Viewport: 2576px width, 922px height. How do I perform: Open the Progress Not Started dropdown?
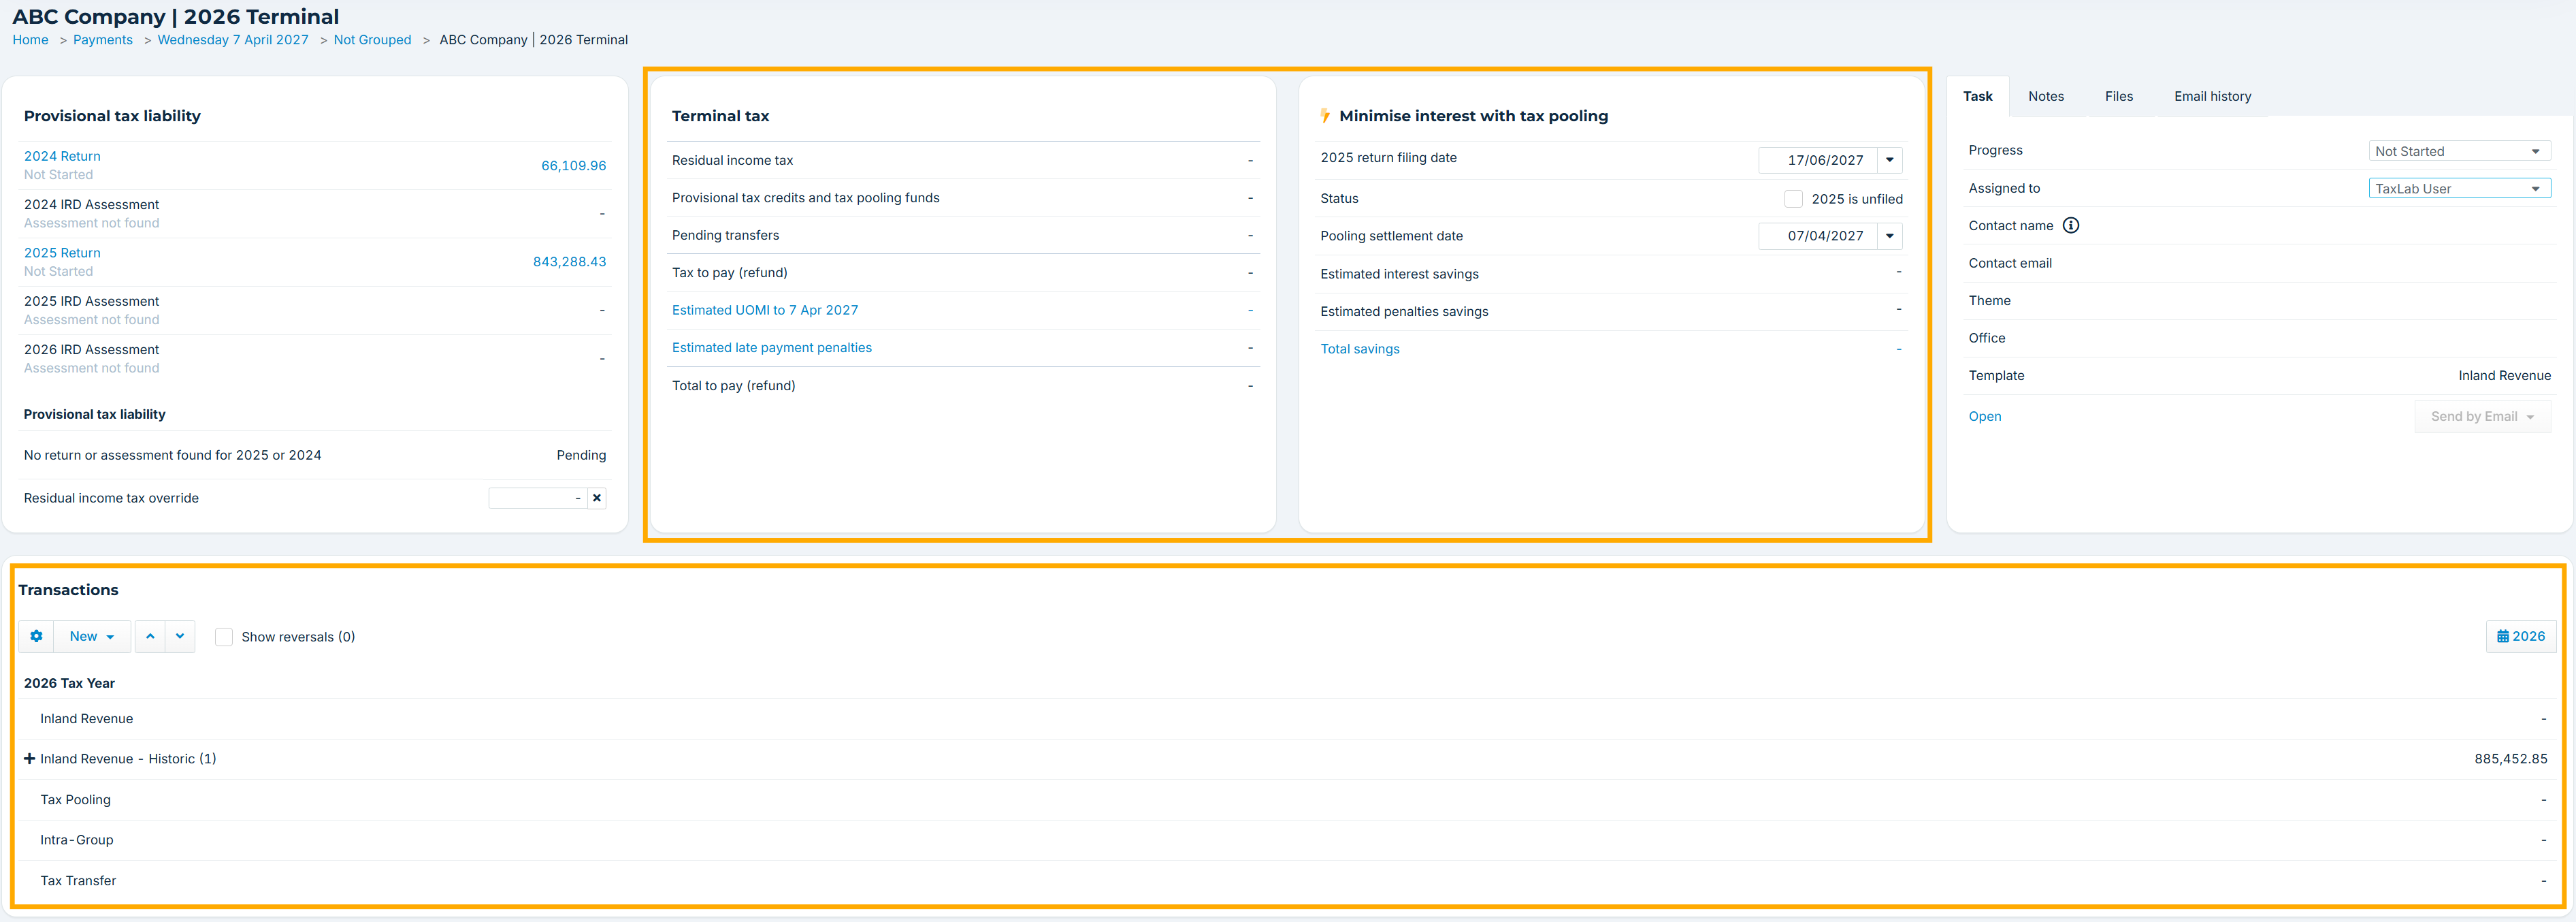2458,151
